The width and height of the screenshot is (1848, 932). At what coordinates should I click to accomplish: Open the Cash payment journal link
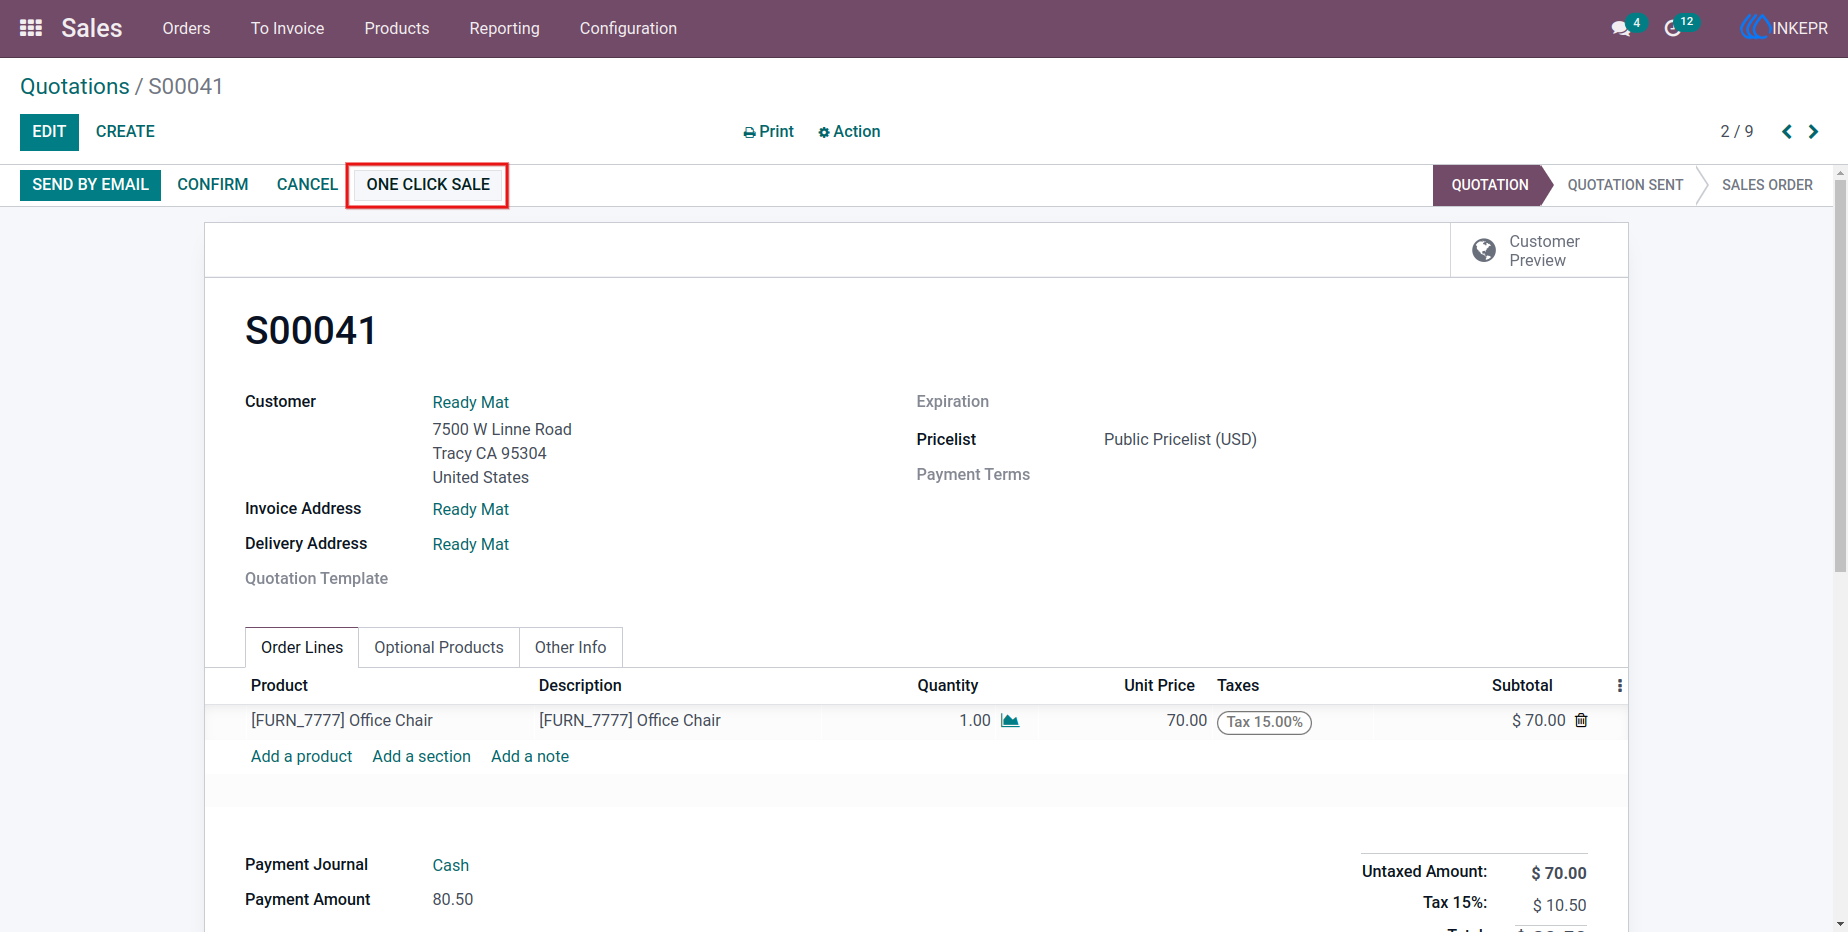click(x=451, y=865)
